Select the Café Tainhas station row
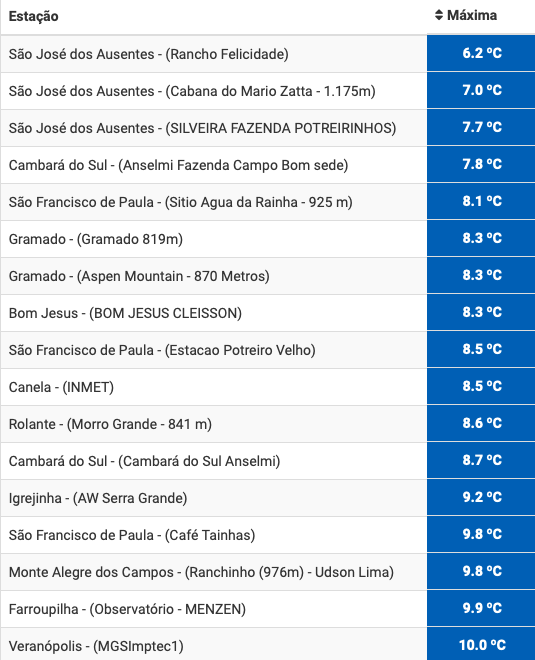 coord(268,535)
